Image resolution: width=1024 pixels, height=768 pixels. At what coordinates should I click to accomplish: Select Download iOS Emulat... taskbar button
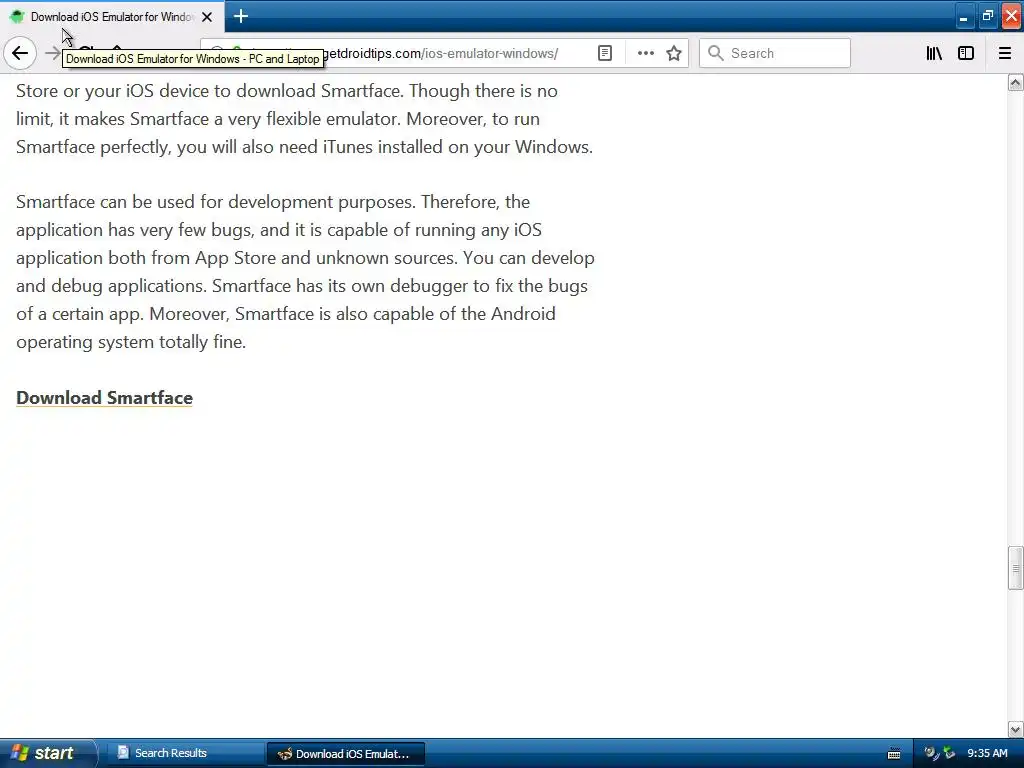point(345,754)
